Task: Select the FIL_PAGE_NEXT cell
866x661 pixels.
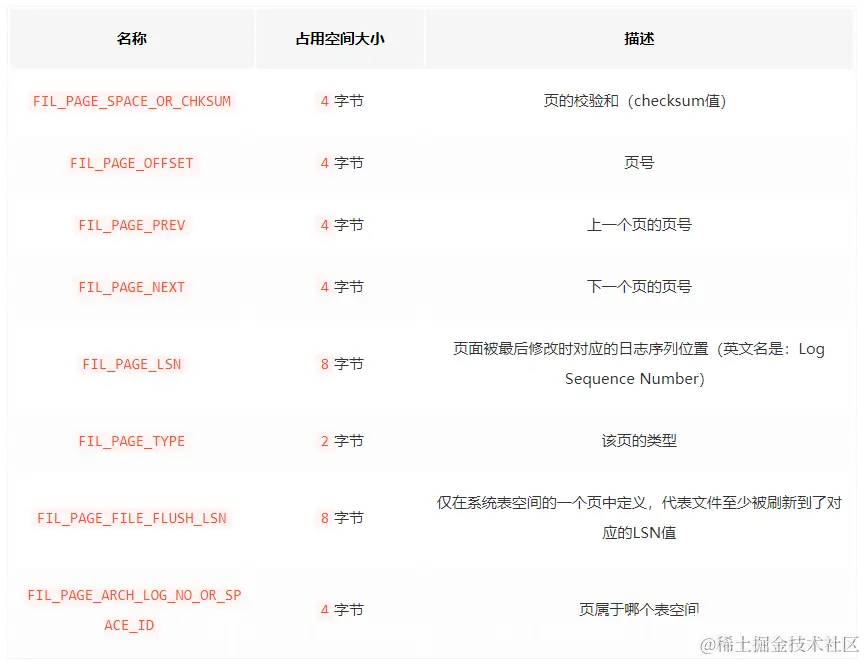Action: pos(131,287)
